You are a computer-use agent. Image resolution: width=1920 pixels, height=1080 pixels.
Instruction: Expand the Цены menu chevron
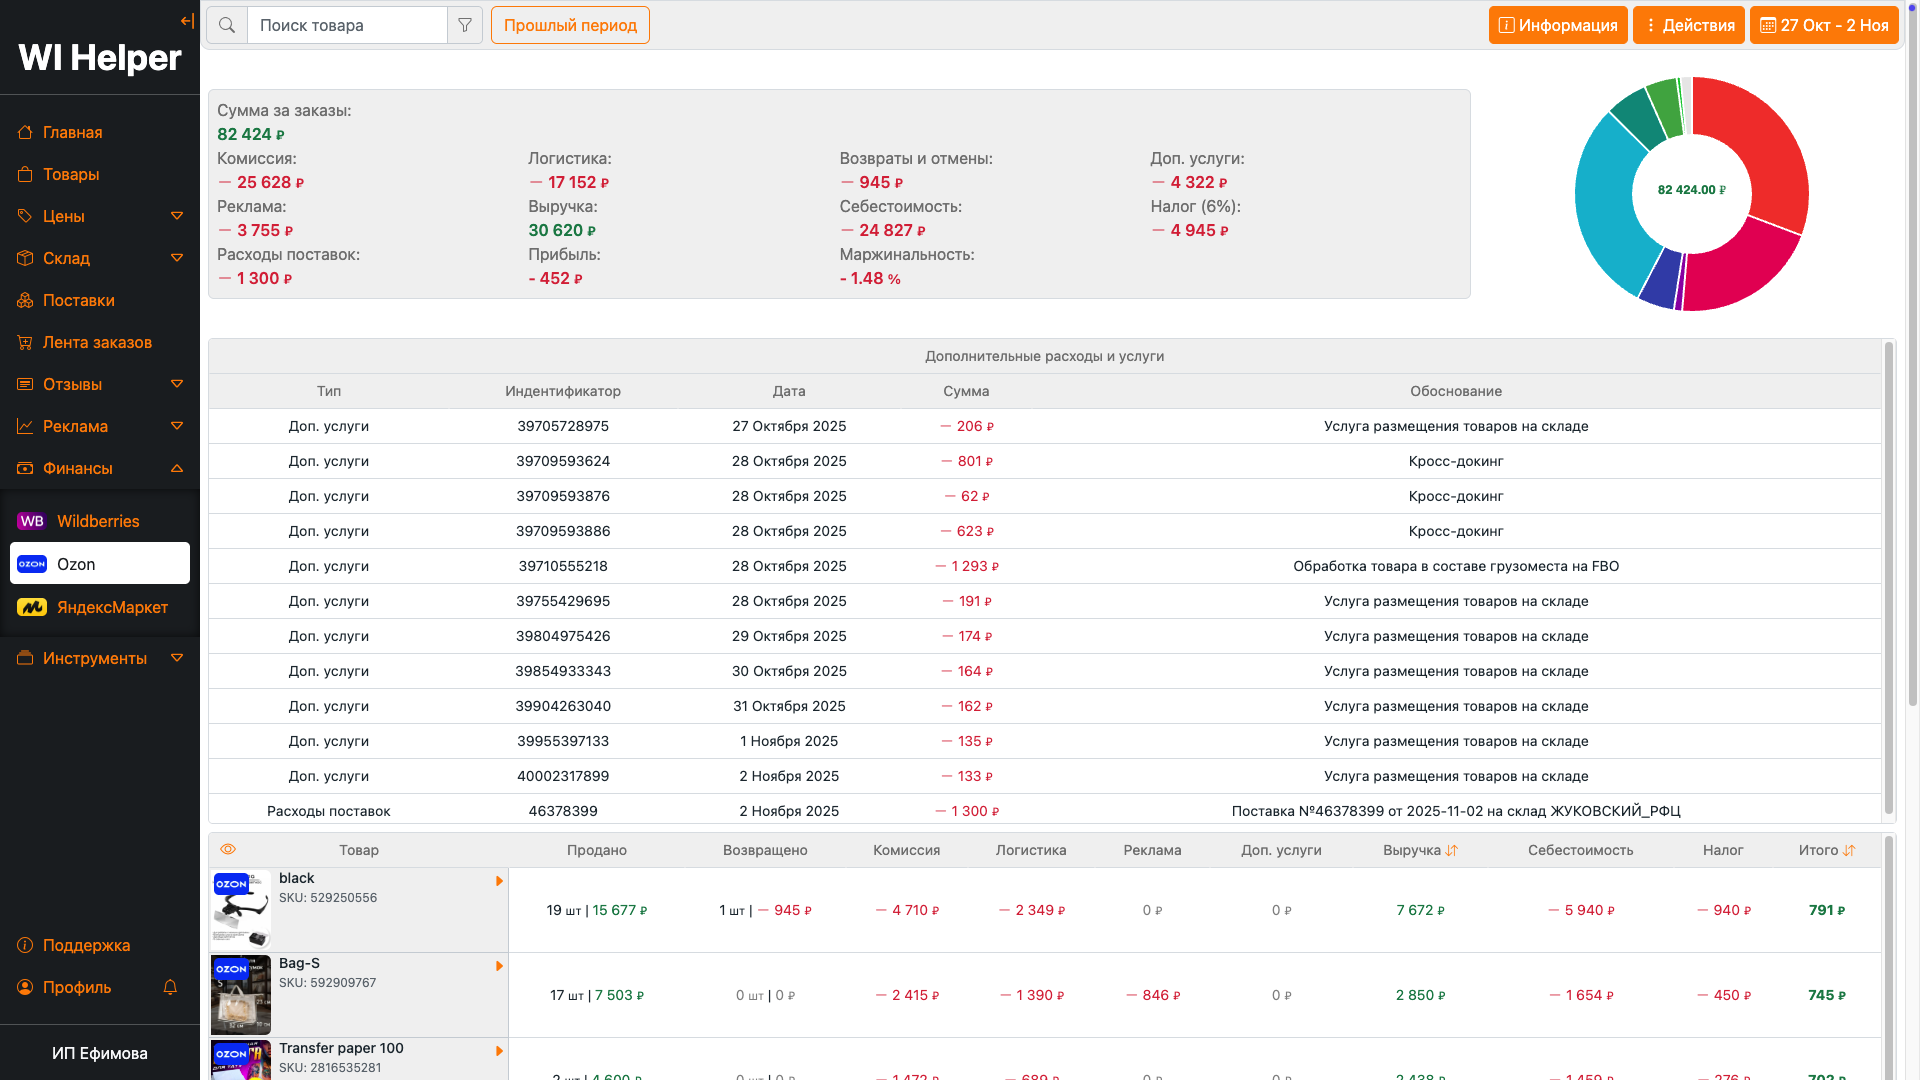177,216
